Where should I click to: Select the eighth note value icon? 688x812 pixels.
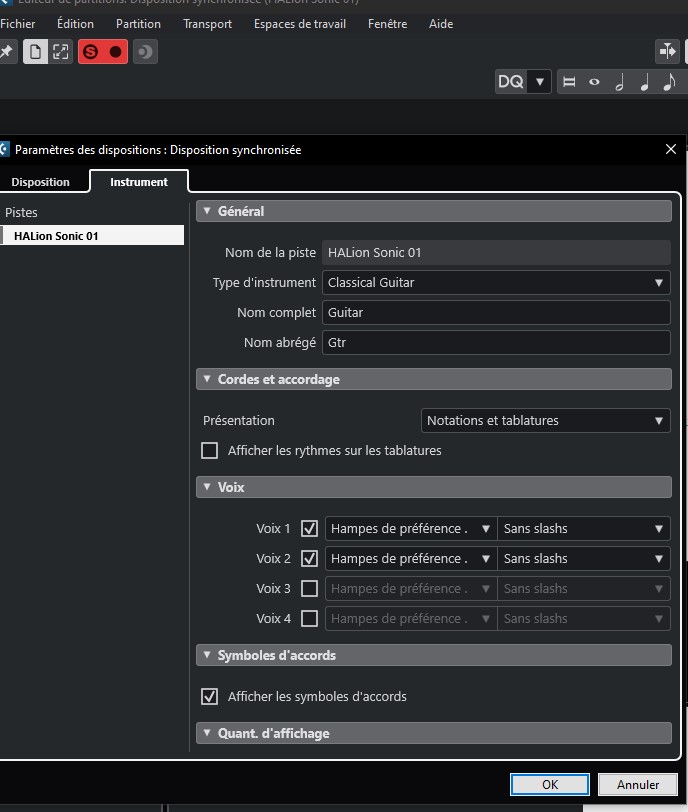pyautogui.click(x=669, y=82)
